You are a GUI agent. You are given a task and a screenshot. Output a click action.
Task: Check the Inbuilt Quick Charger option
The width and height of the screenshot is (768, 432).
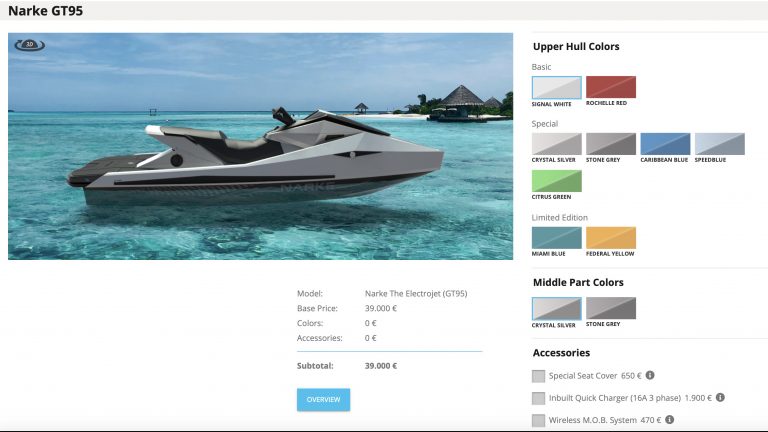click(538, 398)
